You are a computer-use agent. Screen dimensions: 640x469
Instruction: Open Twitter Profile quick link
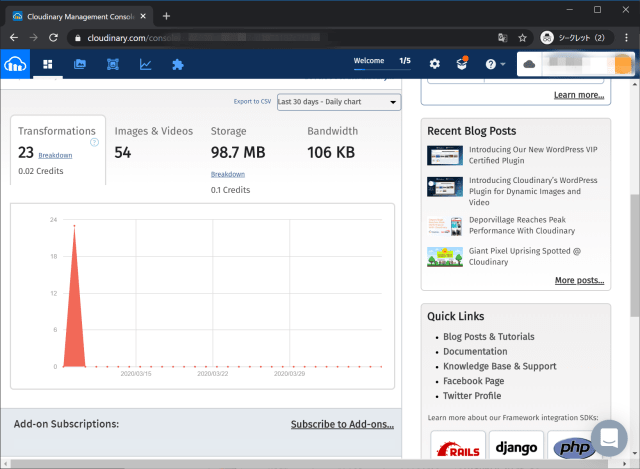472,396
